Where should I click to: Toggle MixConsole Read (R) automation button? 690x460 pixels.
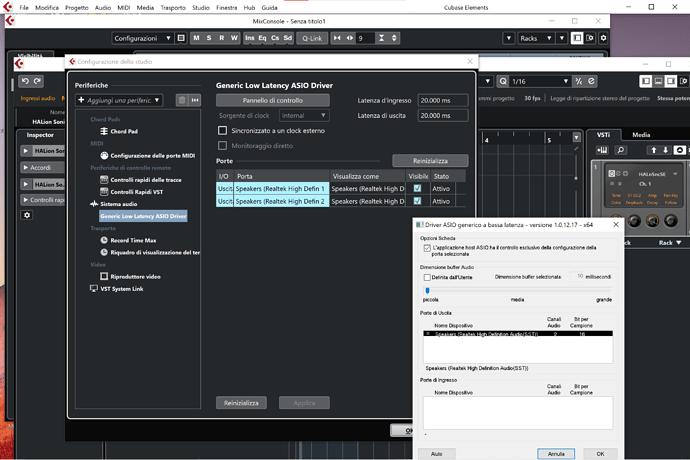(x=222, y=38)
